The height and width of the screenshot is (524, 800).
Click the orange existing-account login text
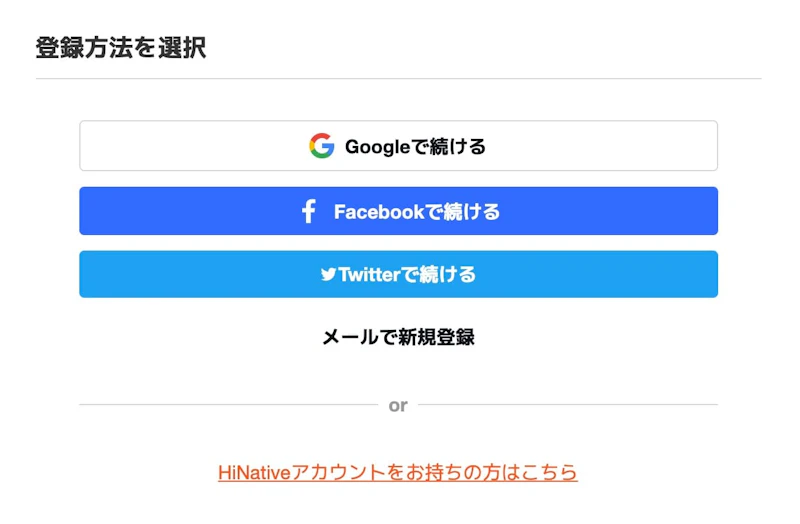coord(450,472)
